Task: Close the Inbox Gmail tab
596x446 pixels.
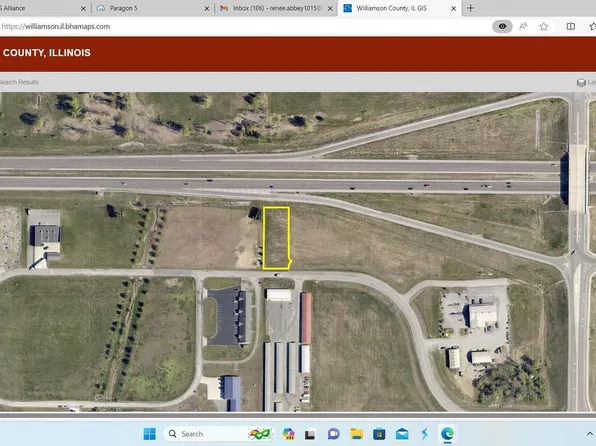Action: tap(330, 8)
